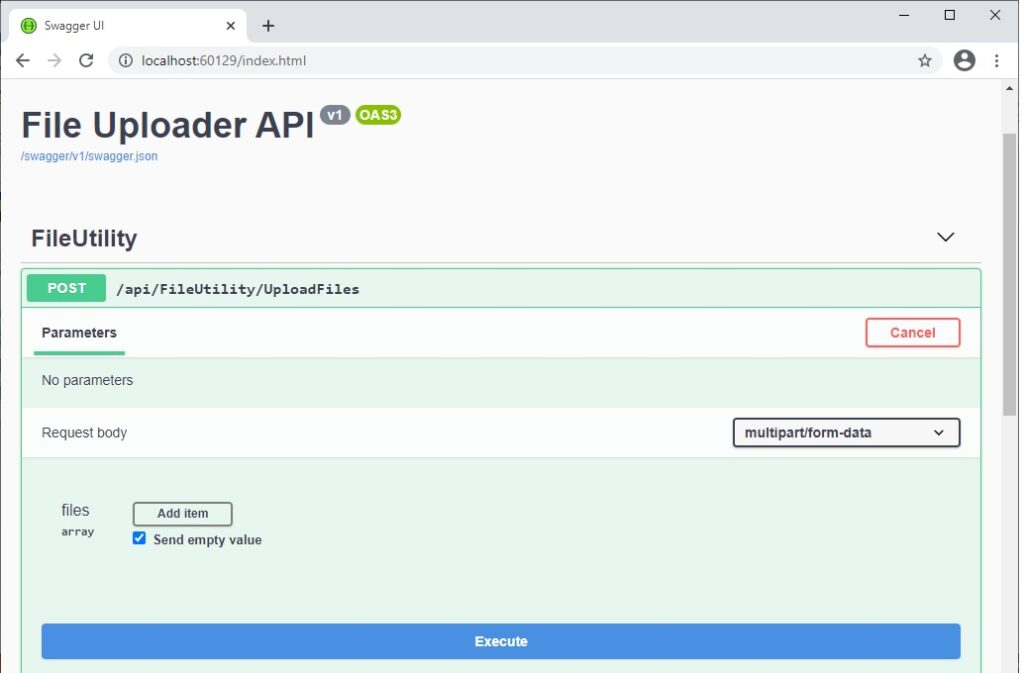Click the array type label

coord(78,532)
